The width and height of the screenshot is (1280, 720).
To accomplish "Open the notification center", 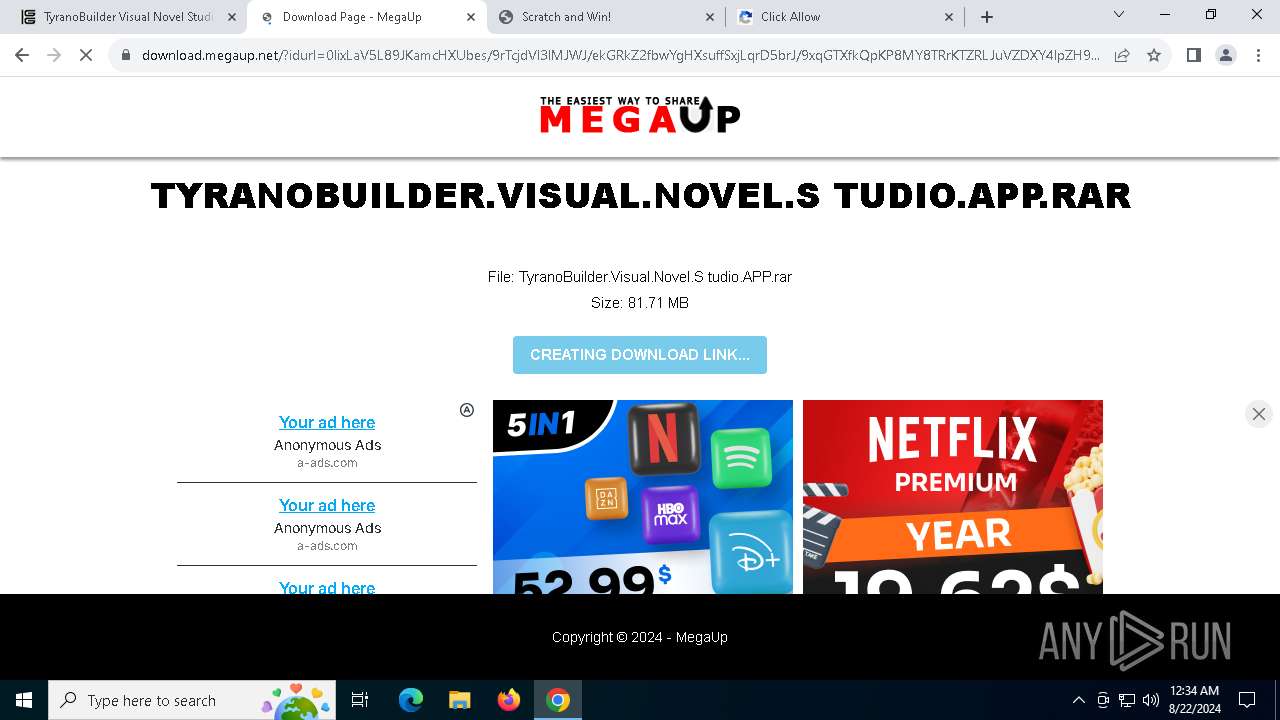I will [1247, 700].
